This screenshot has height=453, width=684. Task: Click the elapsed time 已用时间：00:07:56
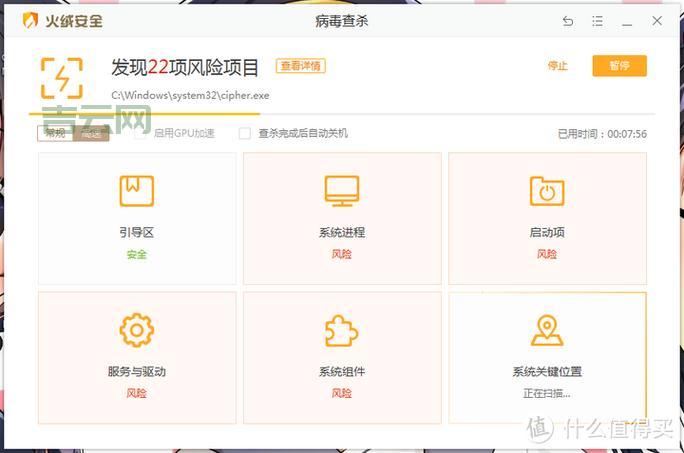pyautogui.click(x=602, y=134)
